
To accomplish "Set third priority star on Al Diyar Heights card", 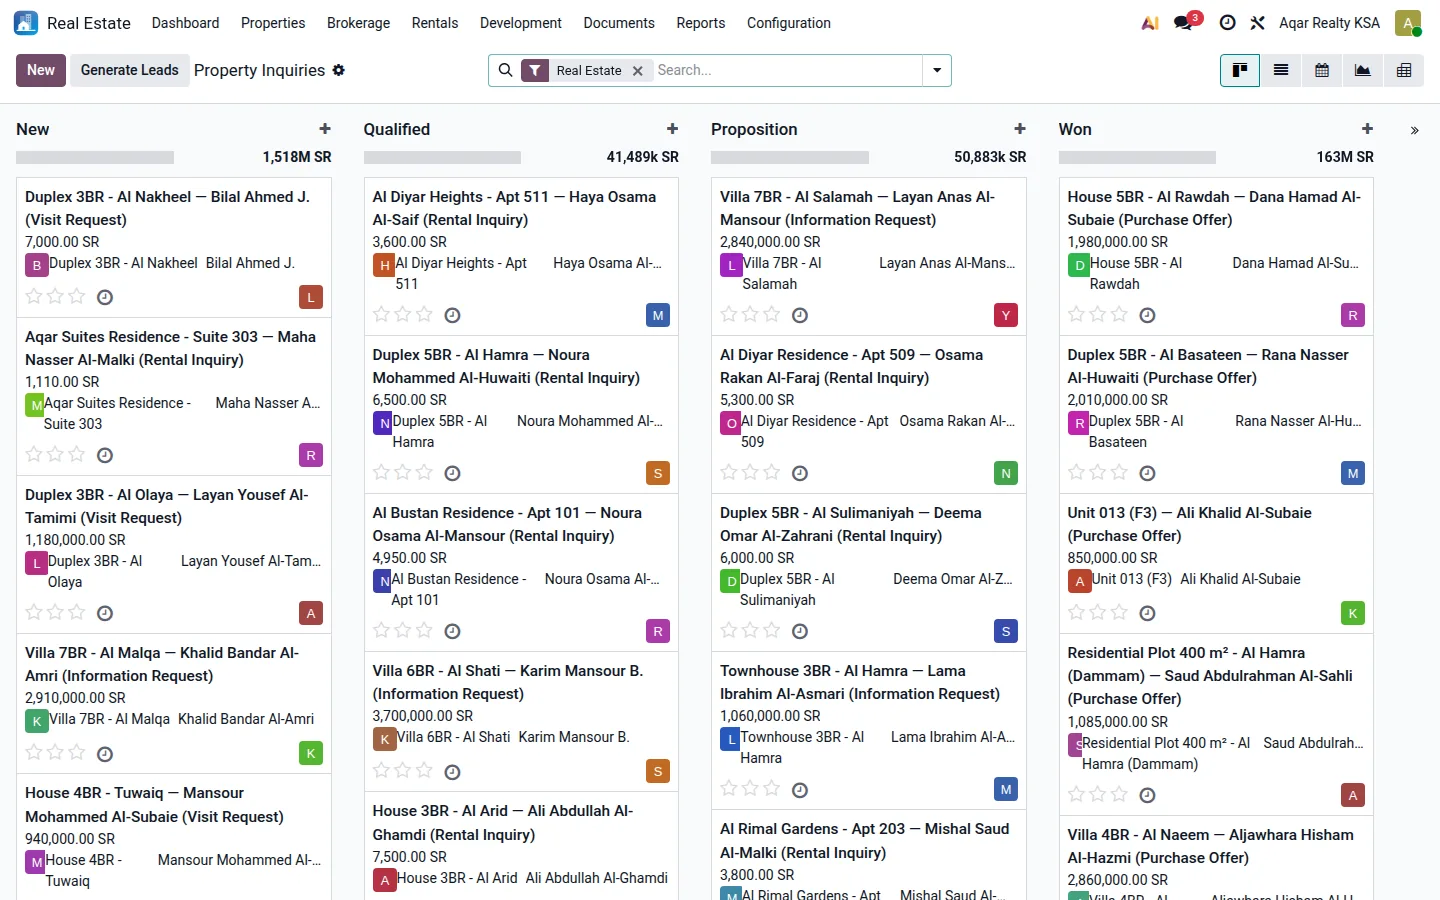I will 424,314.
